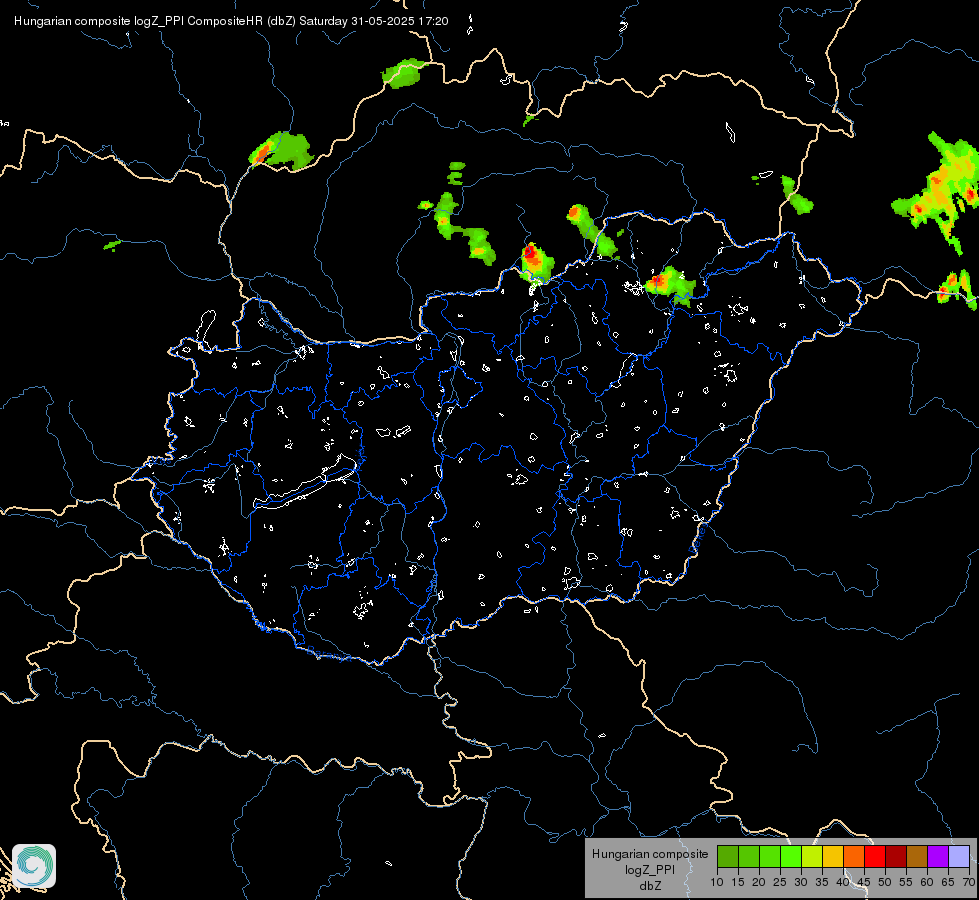Click the legend scale value "10"

click(x=717, y=883)
